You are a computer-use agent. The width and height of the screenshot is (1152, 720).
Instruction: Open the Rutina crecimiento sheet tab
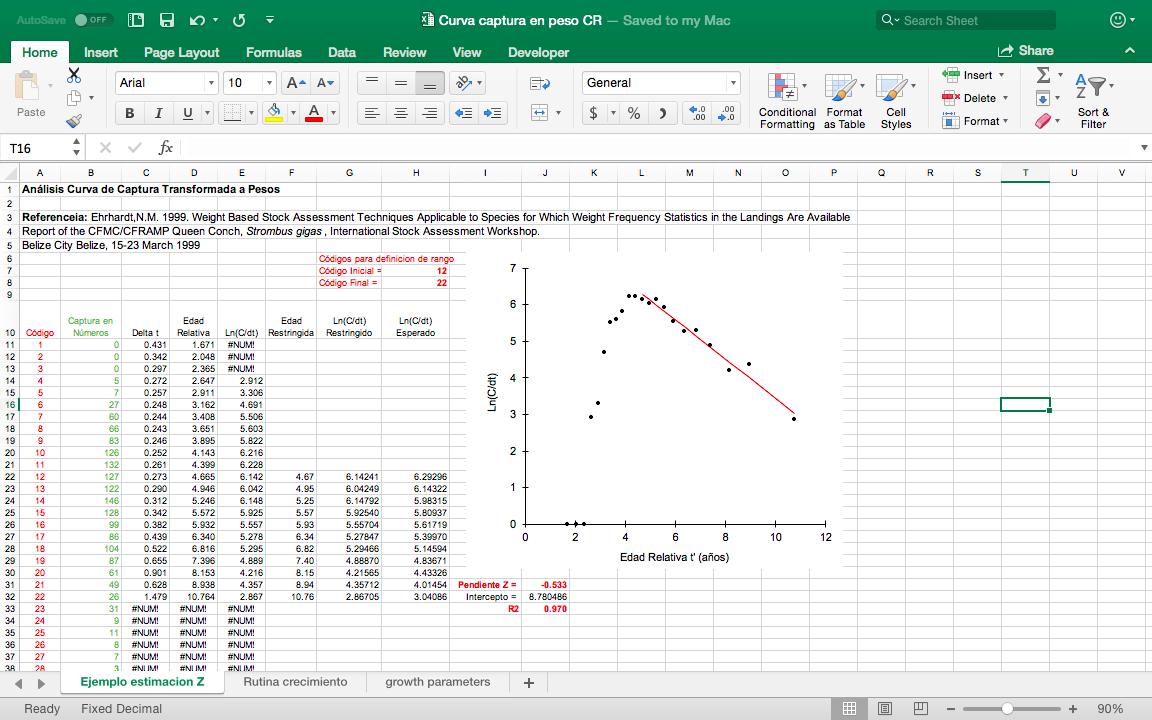(295, 682)
